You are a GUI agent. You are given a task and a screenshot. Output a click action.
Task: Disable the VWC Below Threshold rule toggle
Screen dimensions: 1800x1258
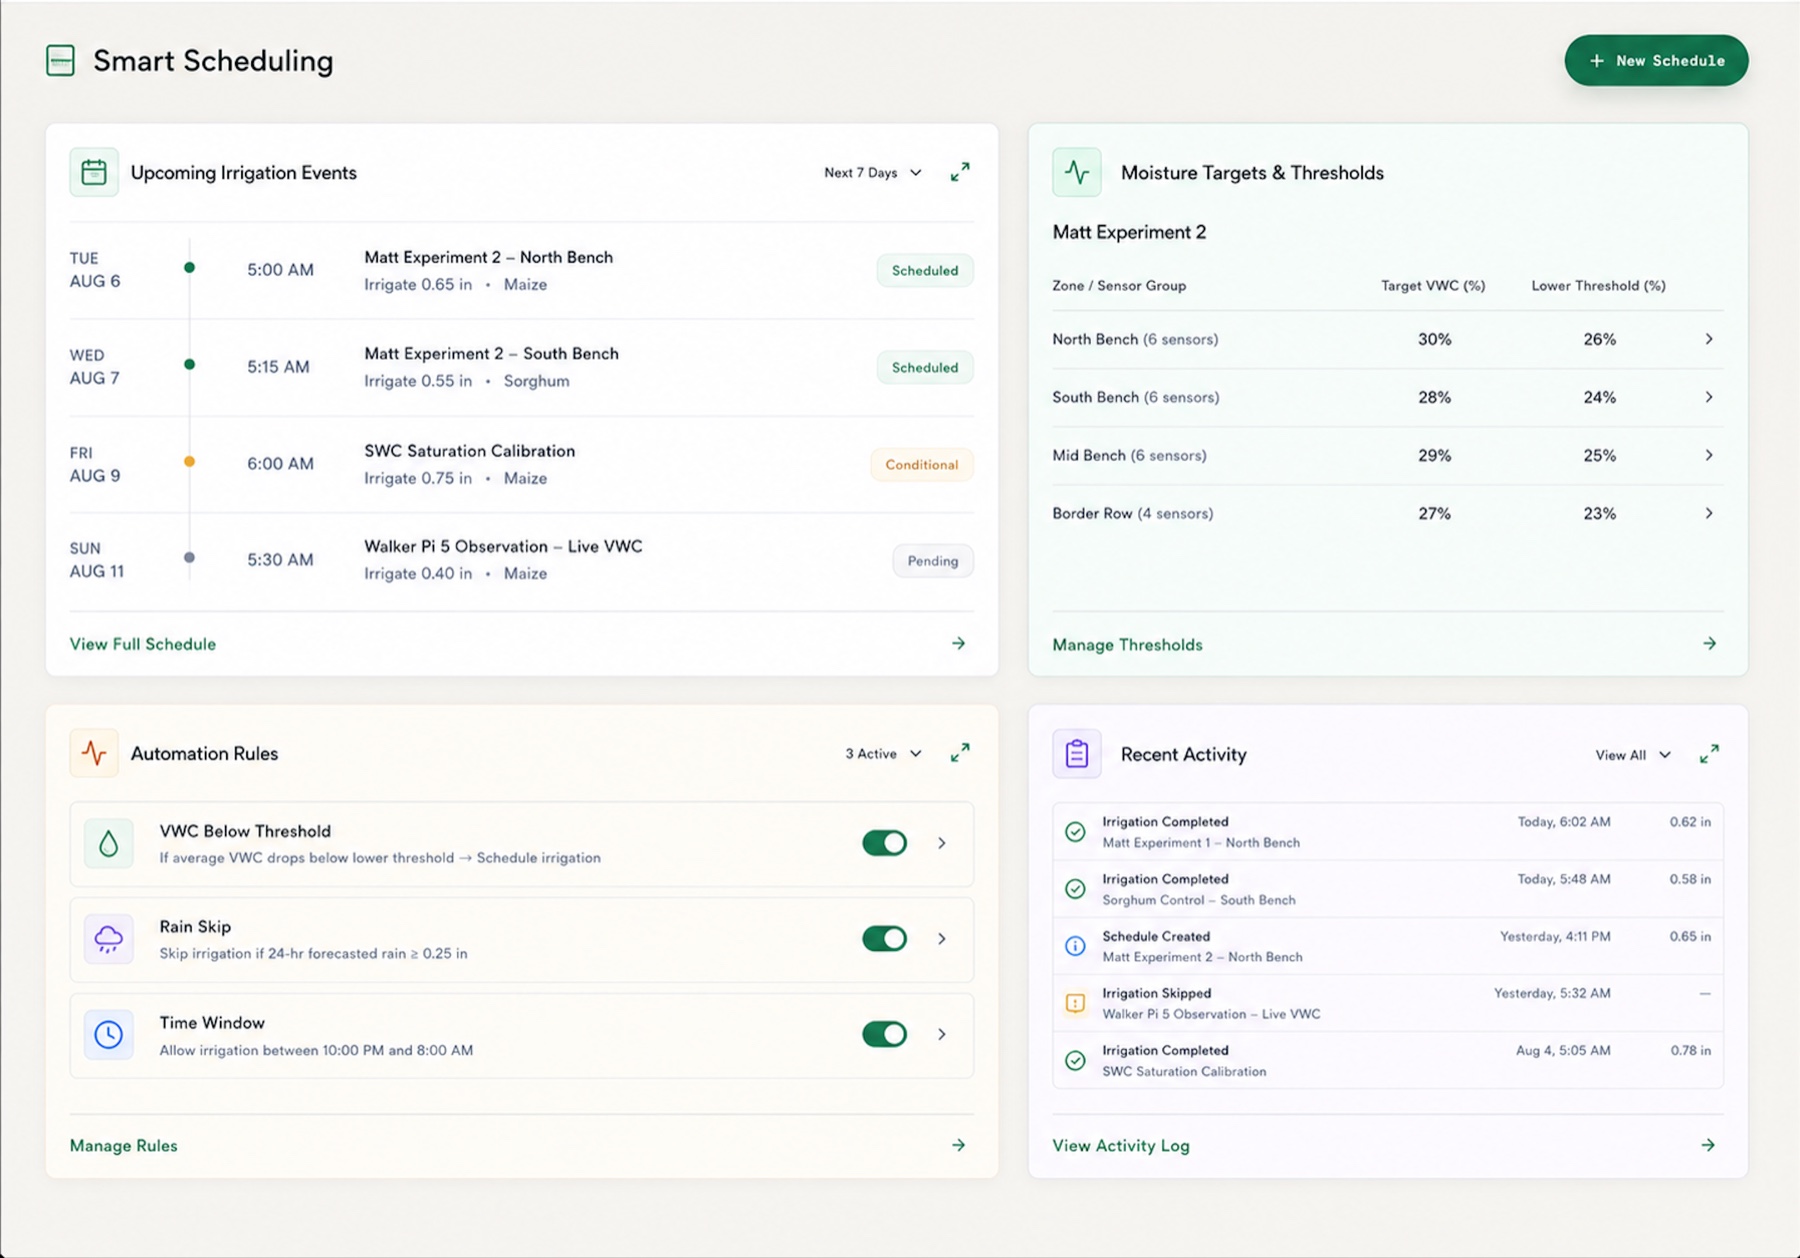coord(884,843)
